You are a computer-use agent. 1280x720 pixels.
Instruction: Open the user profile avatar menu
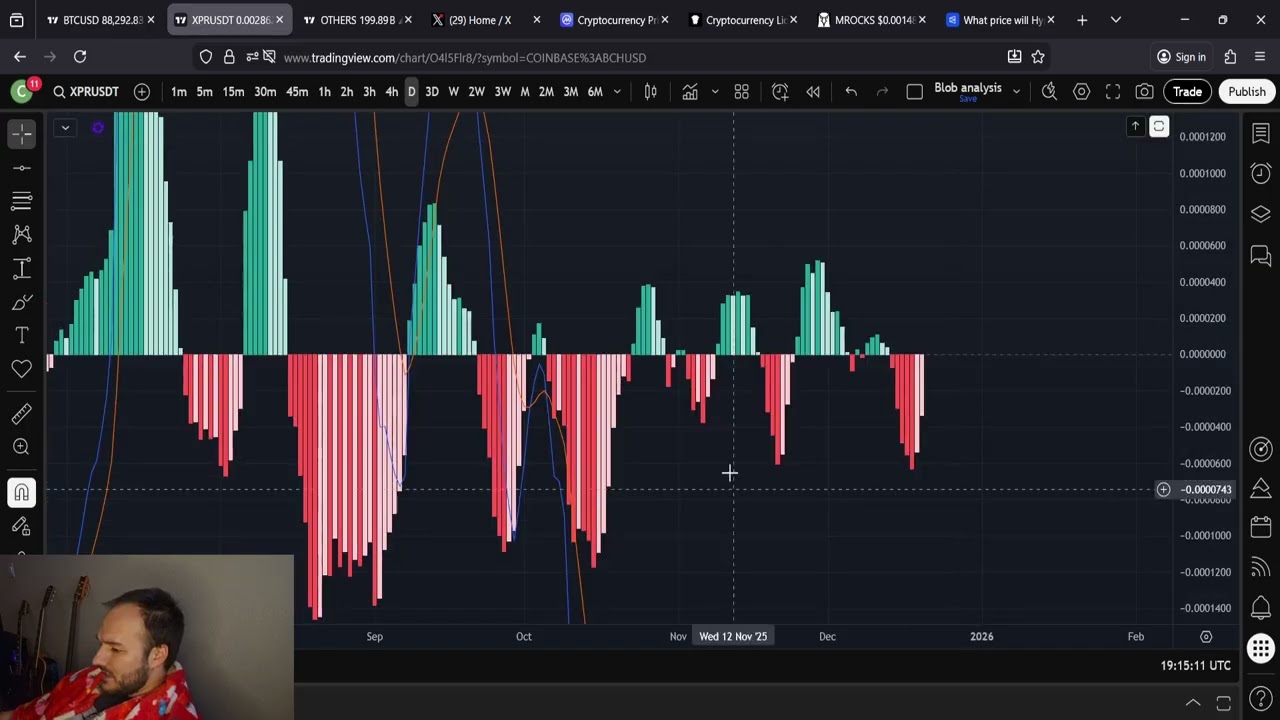click(22, 92)
